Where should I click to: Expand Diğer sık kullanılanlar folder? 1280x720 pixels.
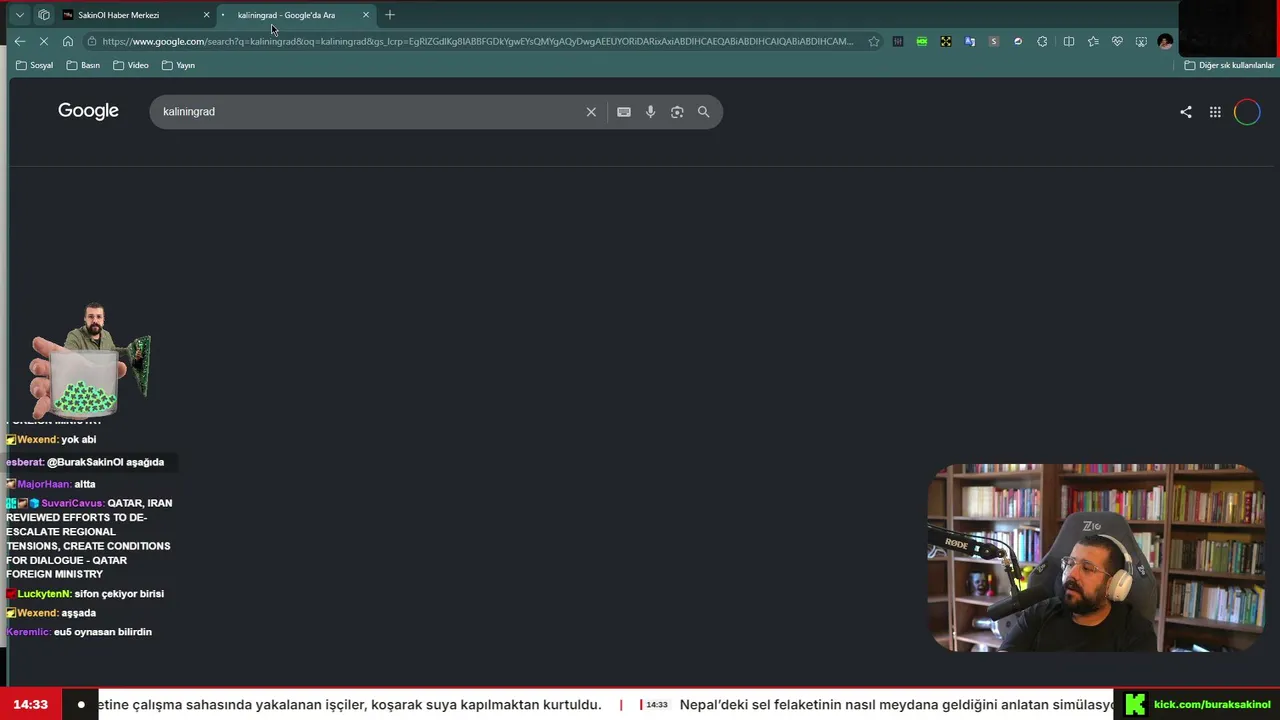1229,65
